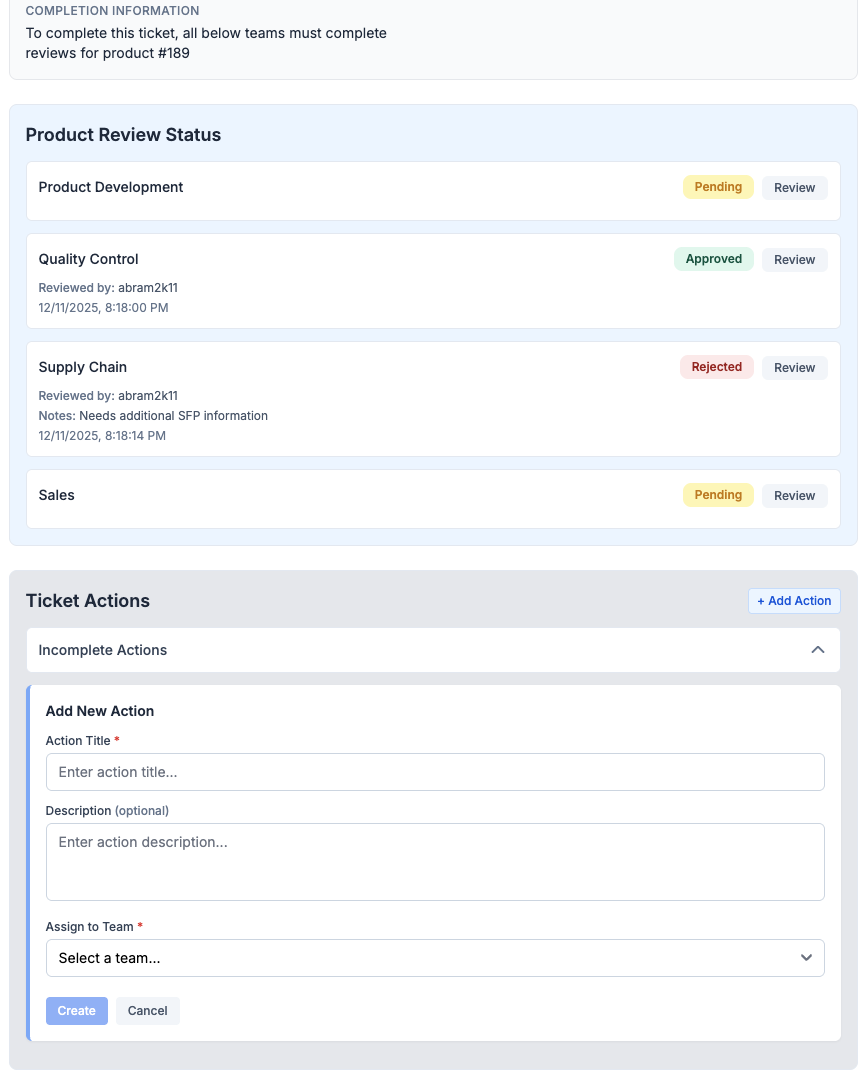Screen dimensions: 865x1083
Task: Select the Pending badge on Product Development
Action: 718,187
